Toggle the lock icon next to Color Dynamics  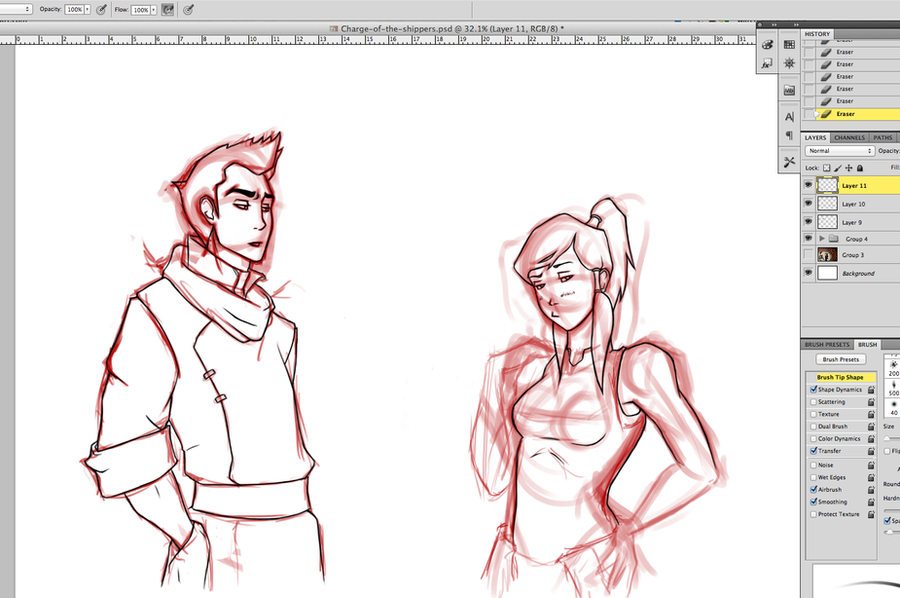coord(871,438)
